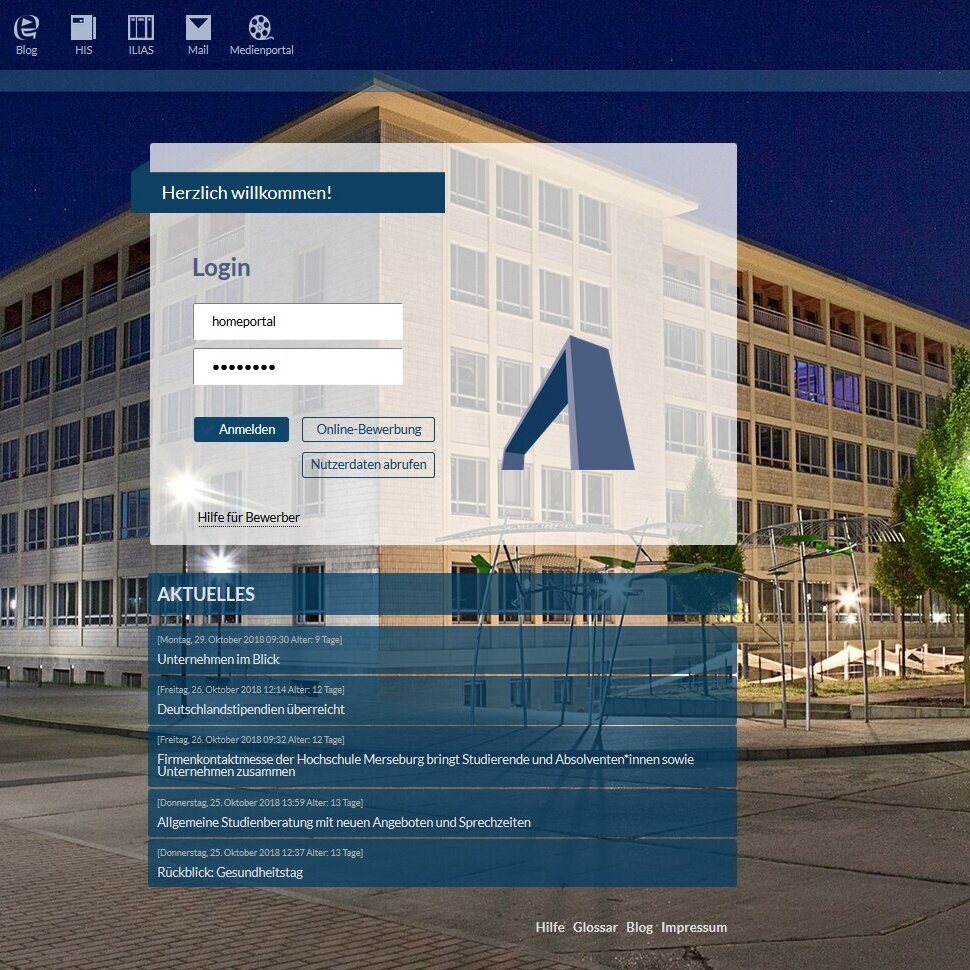
Task: View Allgemeine Studienberatung news item
Action: coord(344,823)
